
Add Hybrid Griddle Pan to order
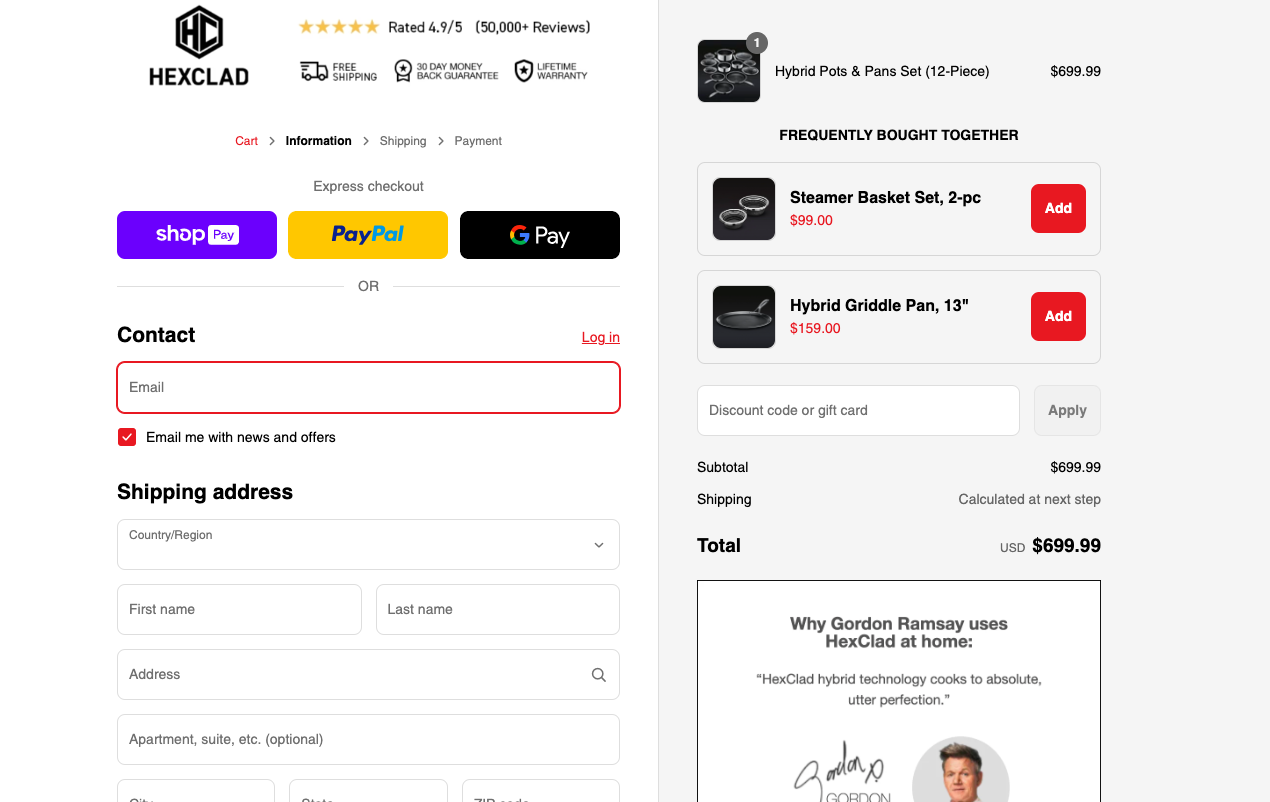click(1058, 316)
